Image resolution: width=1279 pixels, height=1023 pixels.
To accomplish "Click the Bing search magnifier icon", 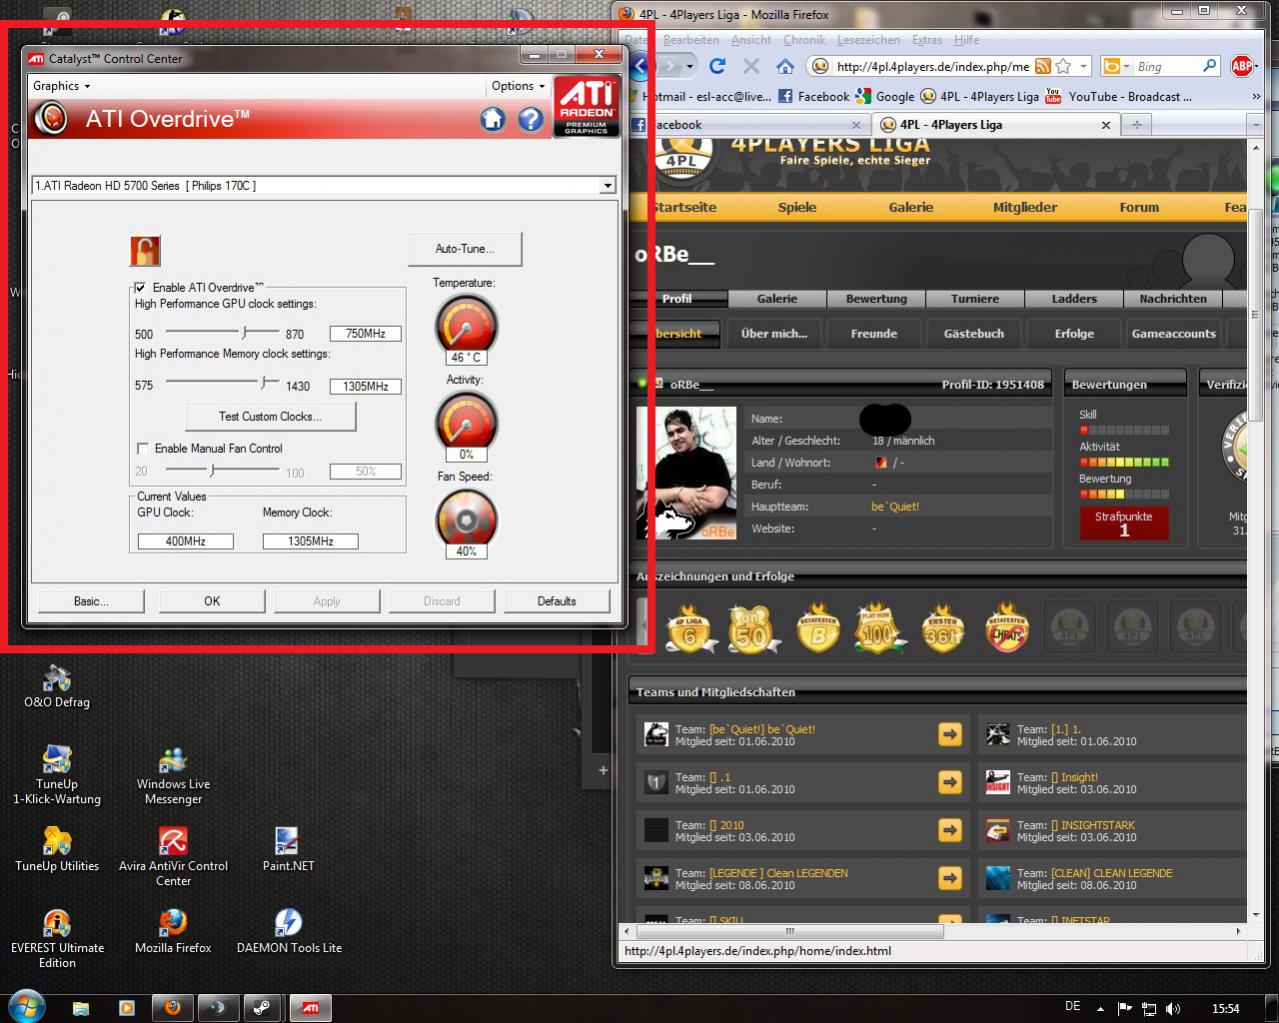I will tap(1209, 66).
